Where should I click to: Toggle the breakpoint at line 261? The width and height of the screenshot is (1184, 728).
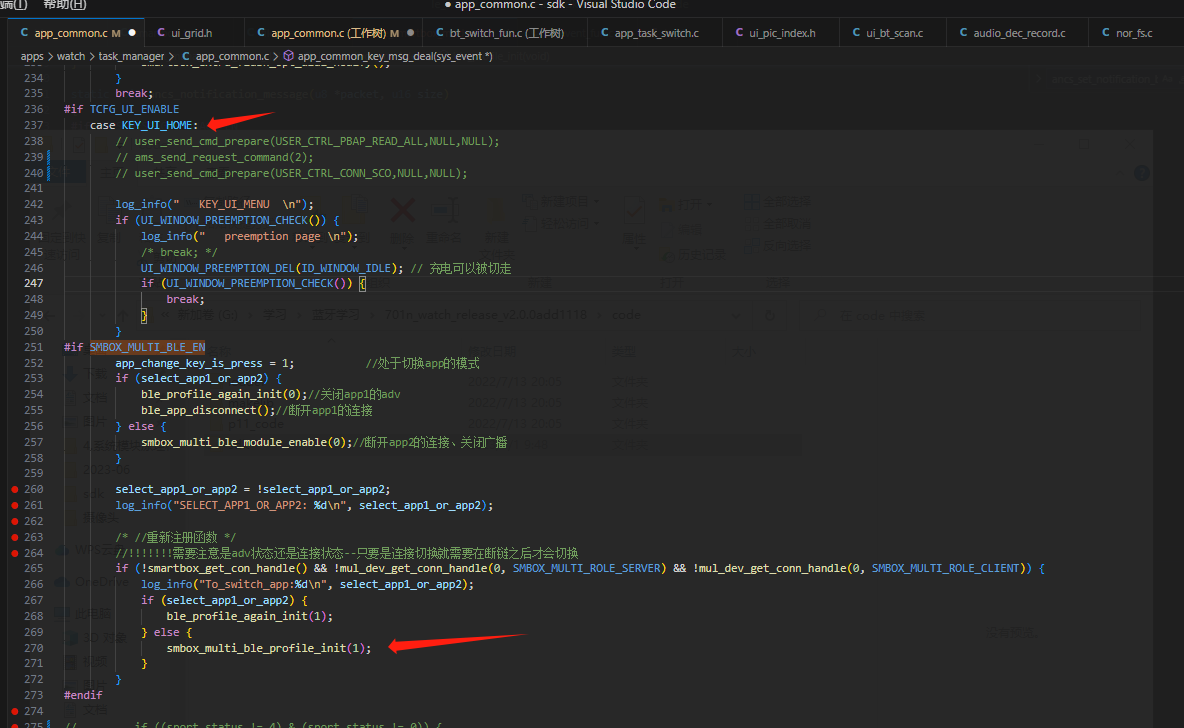click(14, 505)
